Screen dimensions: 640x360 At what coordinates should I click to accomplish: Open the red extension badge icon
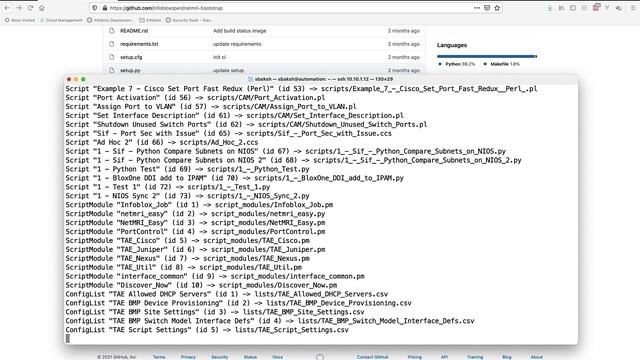pyautogui.click(x=596, y=7)
